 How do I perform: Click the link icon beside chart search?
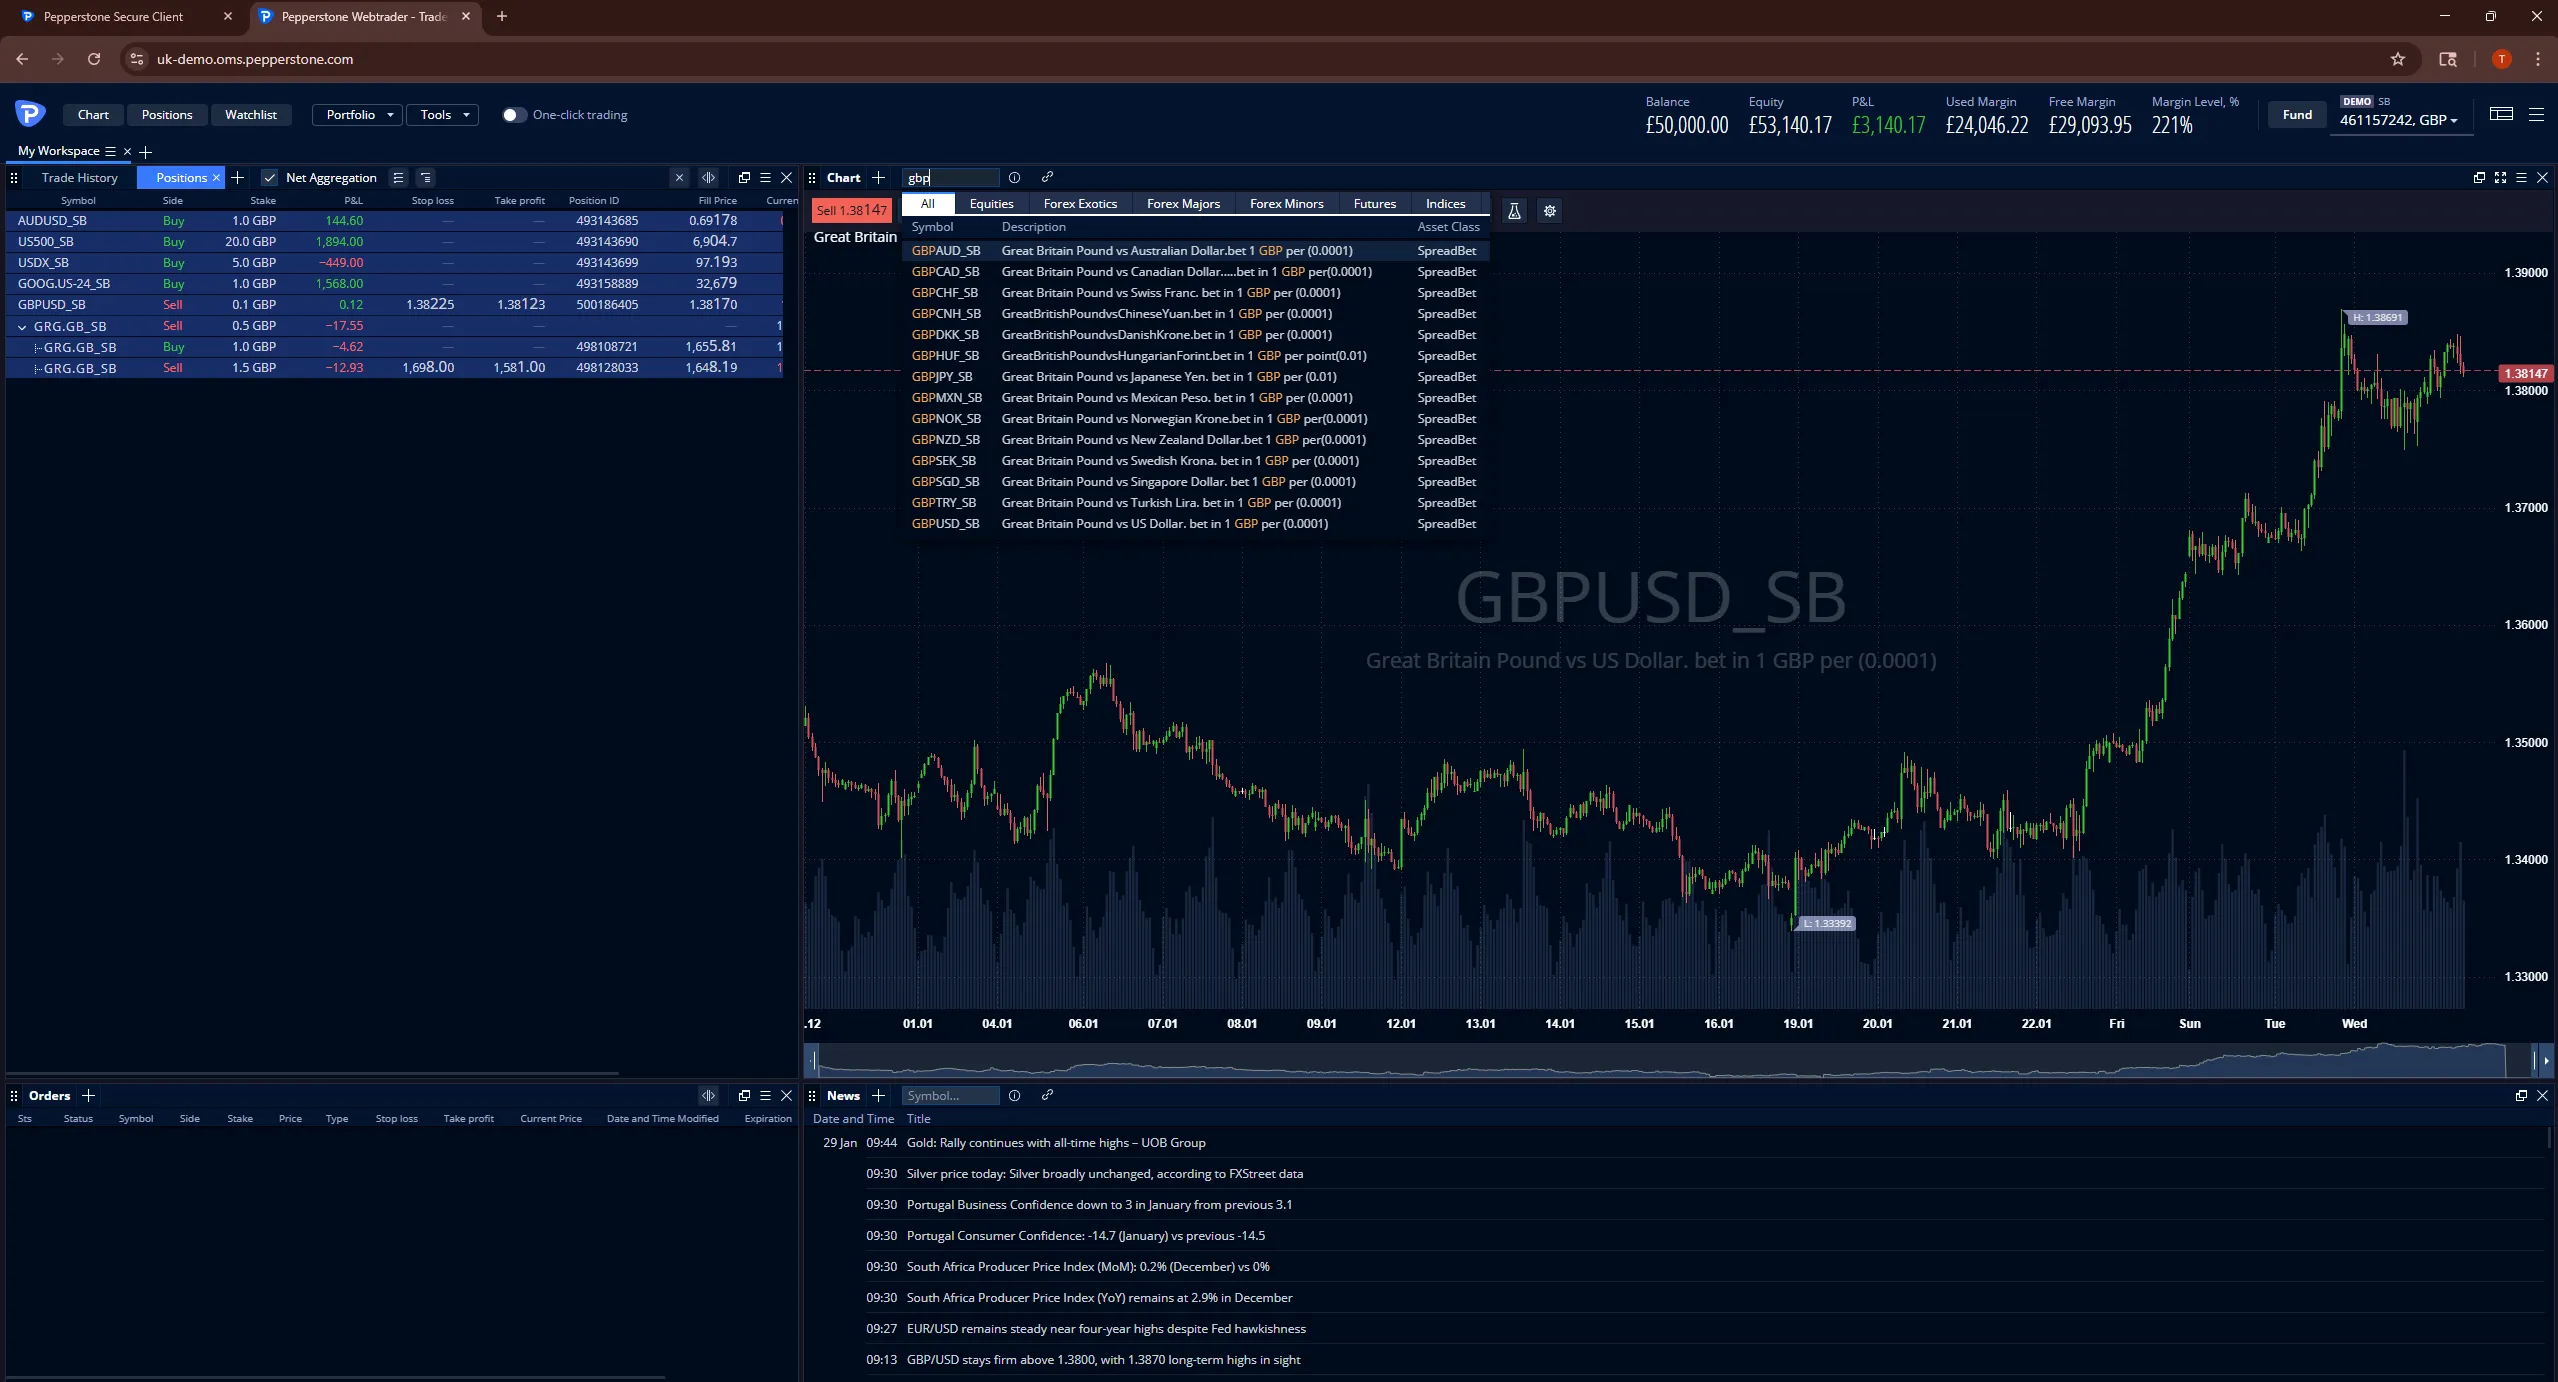(x=1047, y=177)
